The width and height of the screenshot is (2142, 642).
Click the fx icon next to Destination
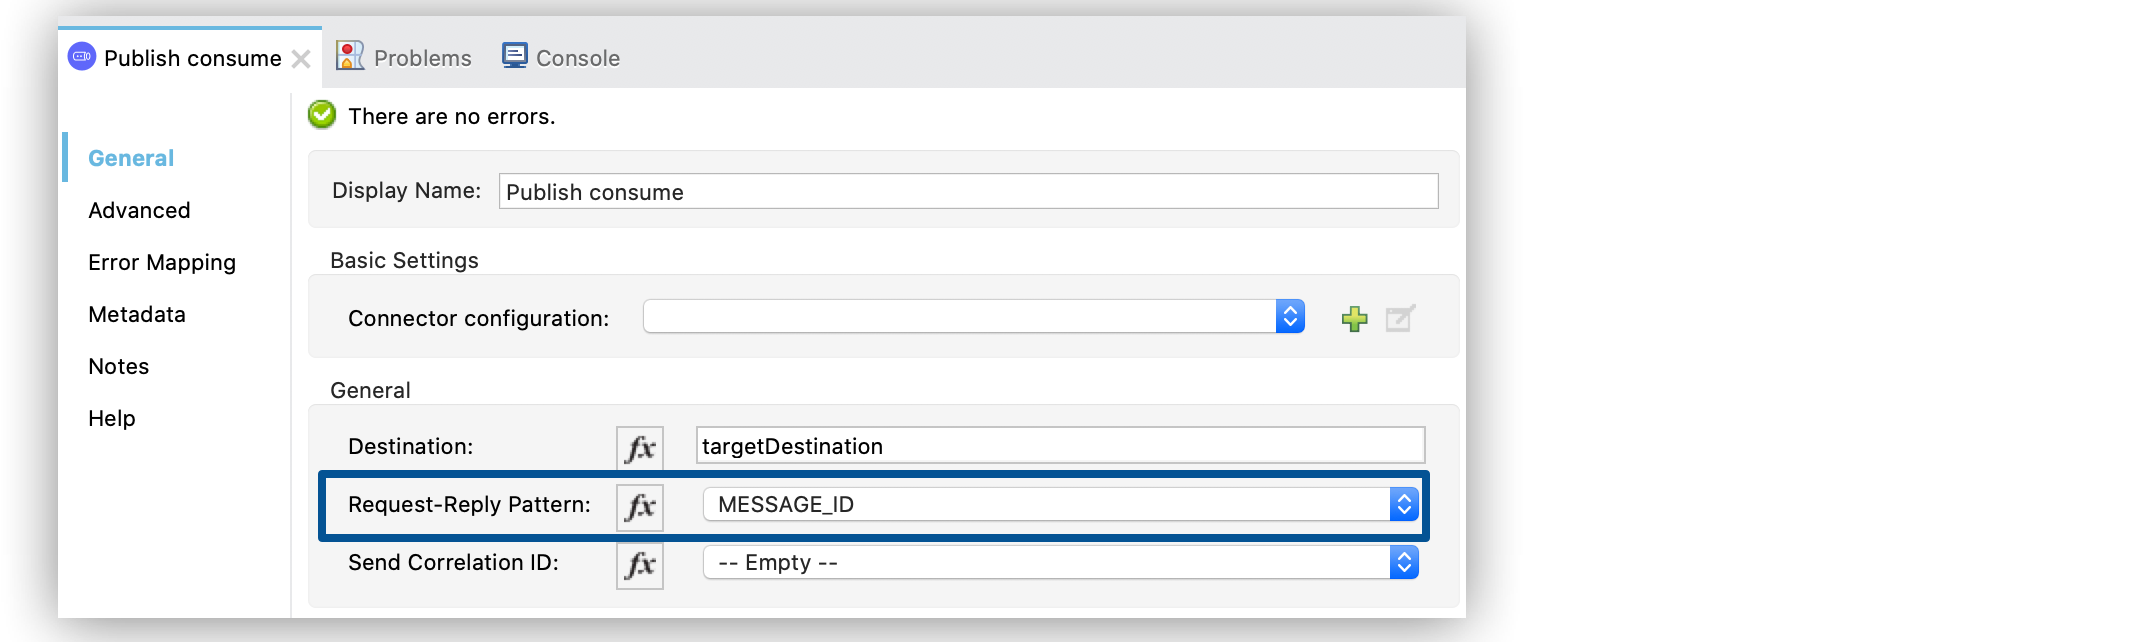[x=640, y=447]
